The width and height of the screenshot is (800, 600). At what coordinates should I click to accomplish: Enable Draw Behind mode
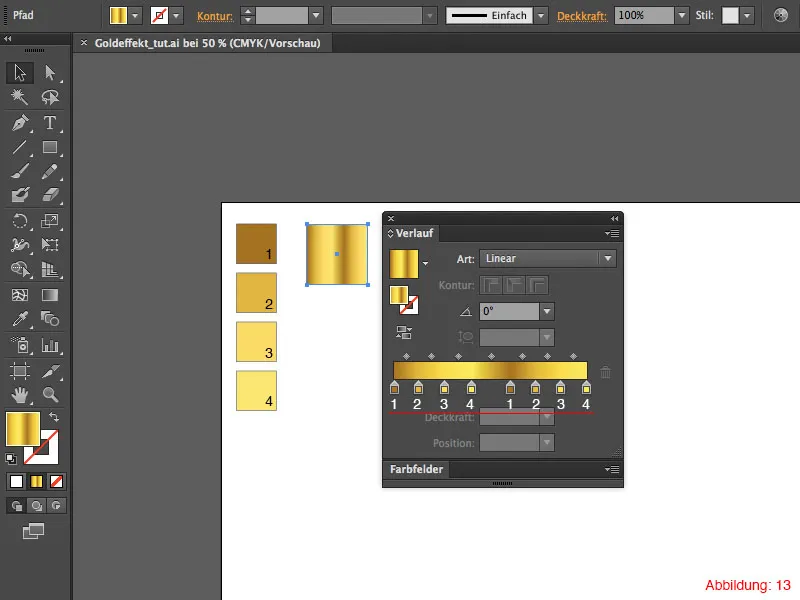tap(36, 506)
